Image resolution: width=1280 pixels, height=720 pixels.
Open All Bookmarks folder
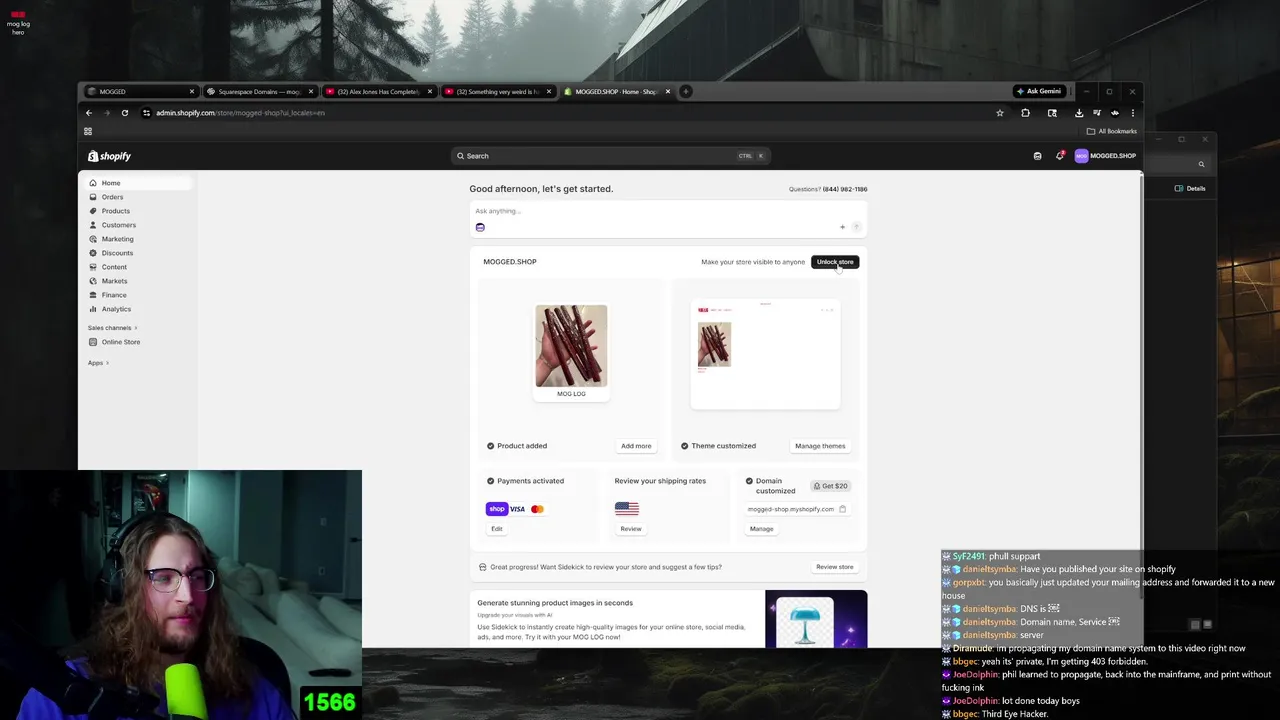click(x=1112, y=131)
